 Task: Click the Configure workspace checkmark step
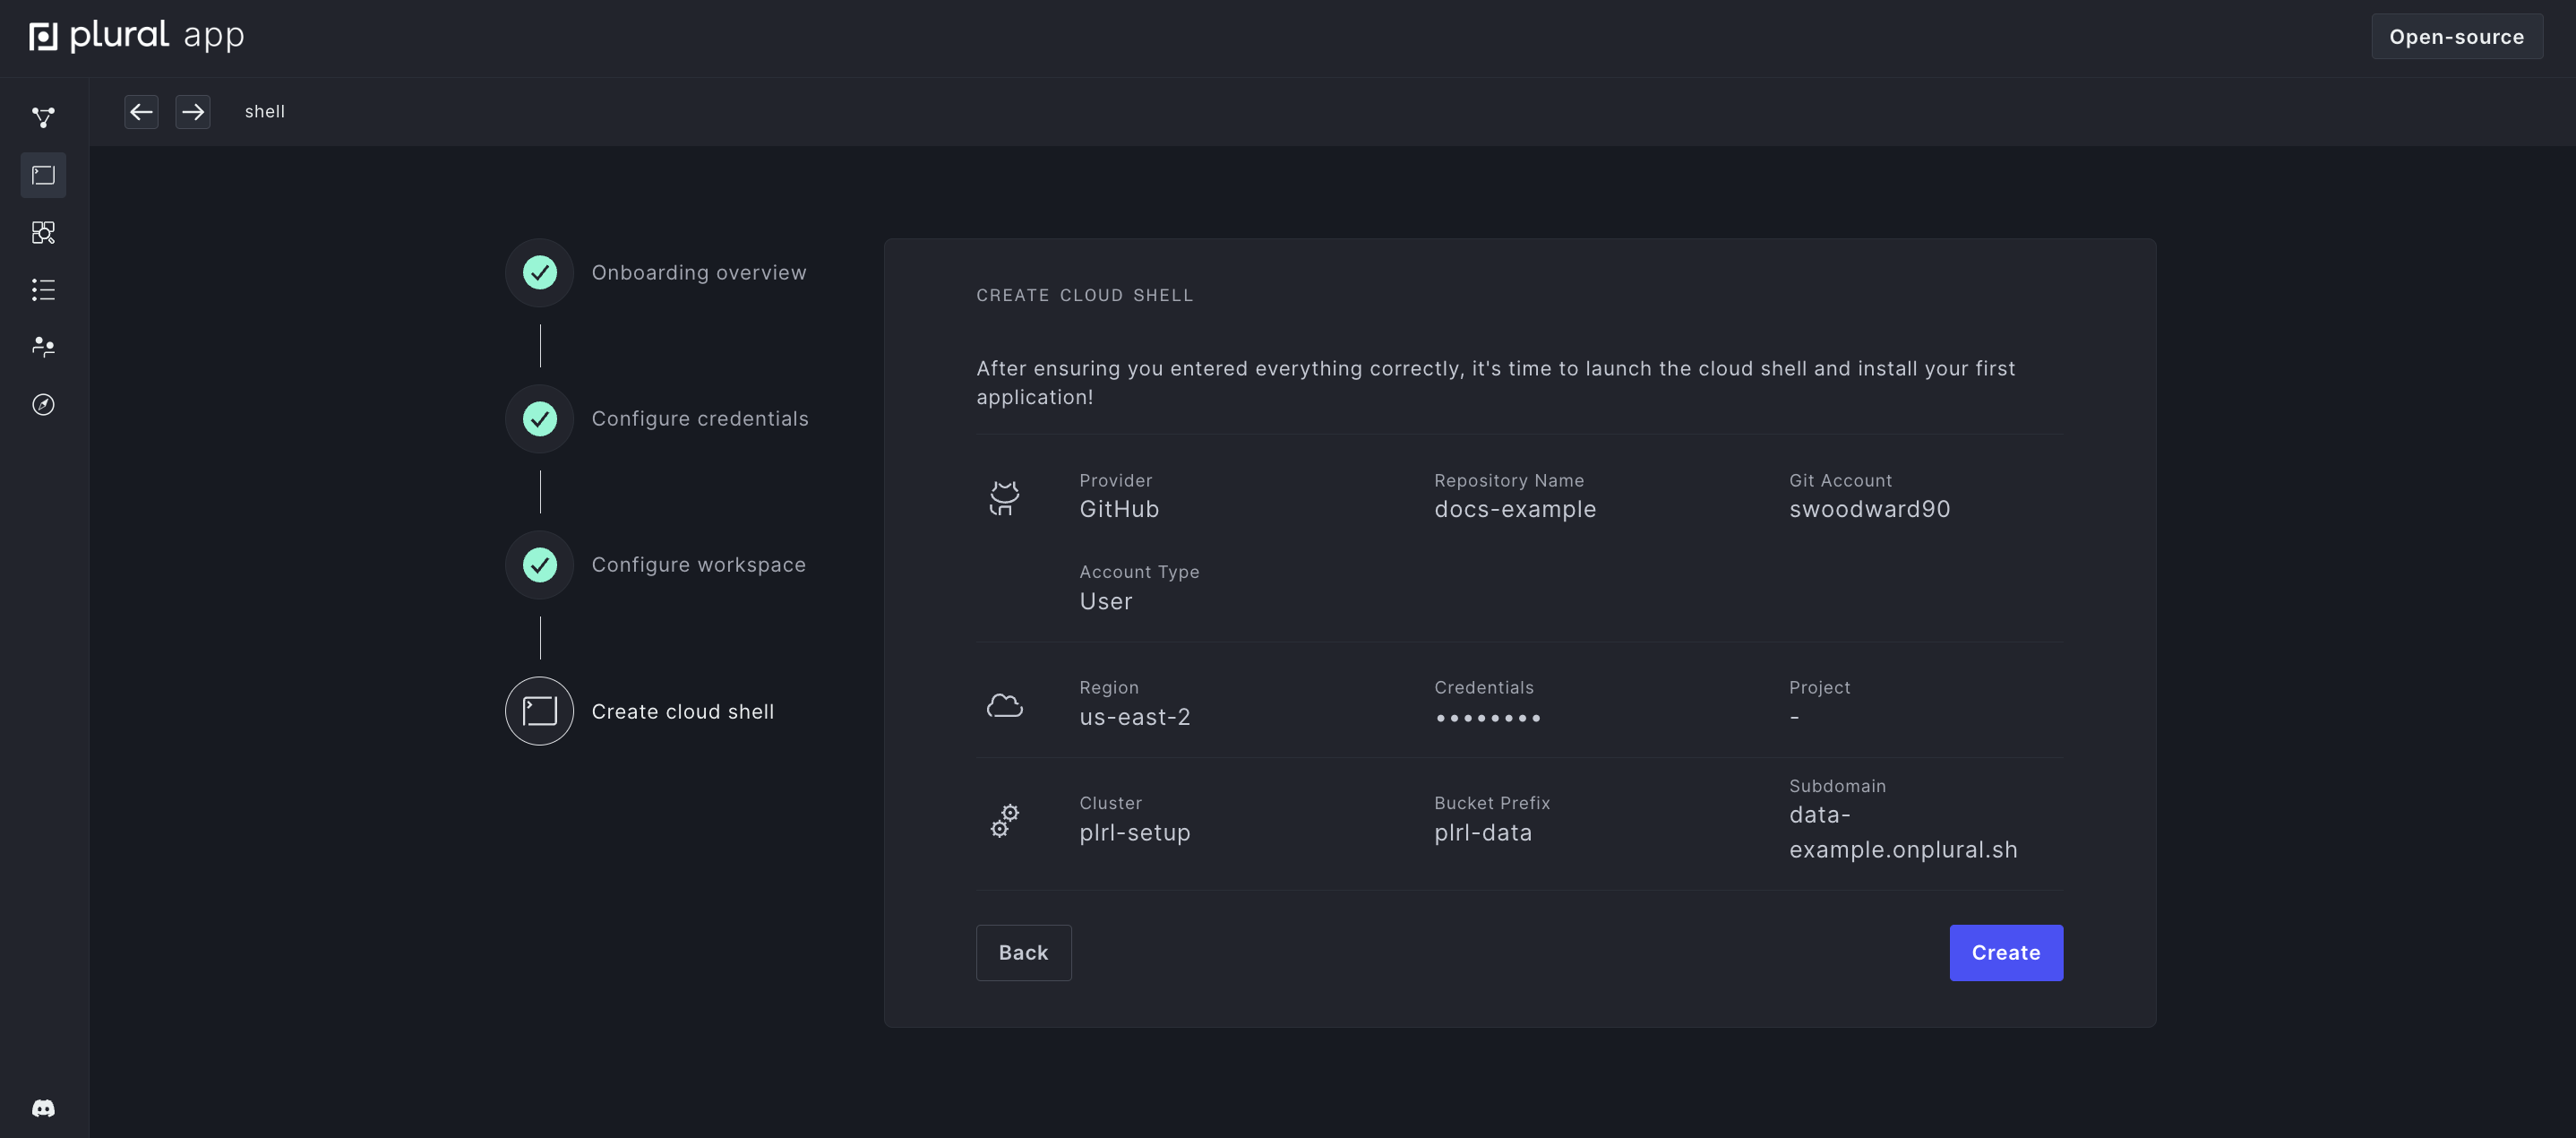539,565
